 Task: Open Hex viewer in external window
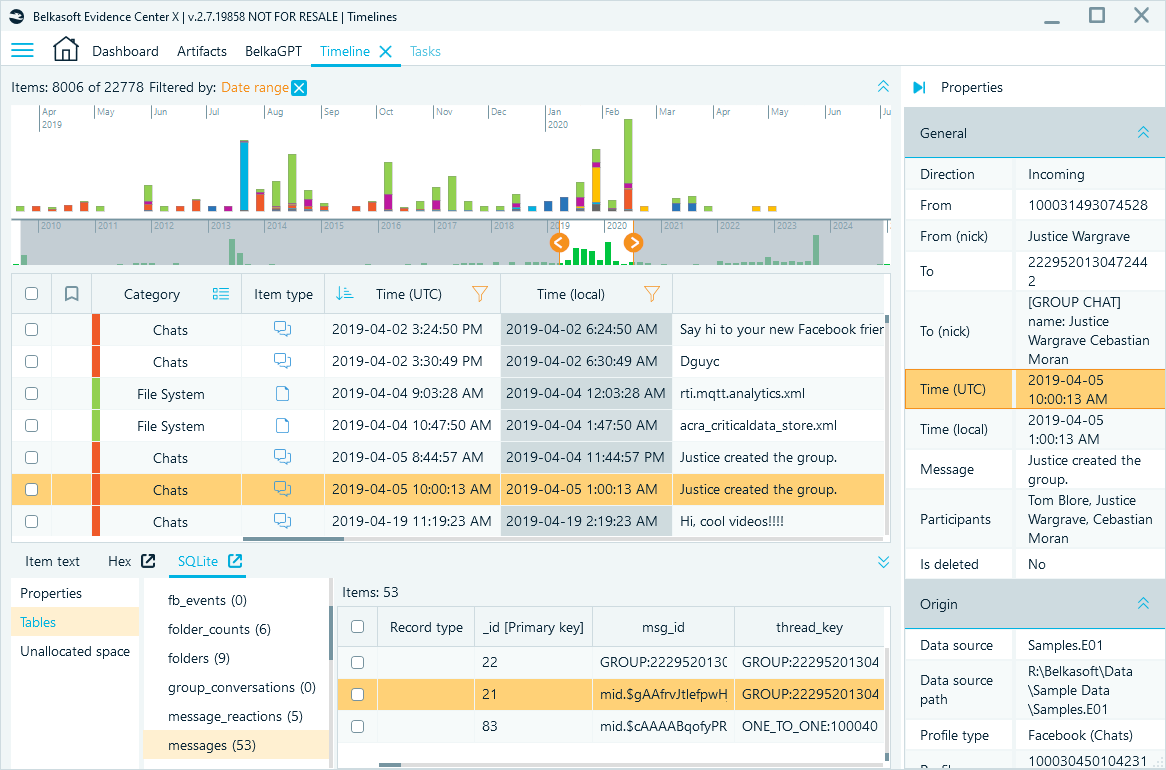tap(148, 561)
